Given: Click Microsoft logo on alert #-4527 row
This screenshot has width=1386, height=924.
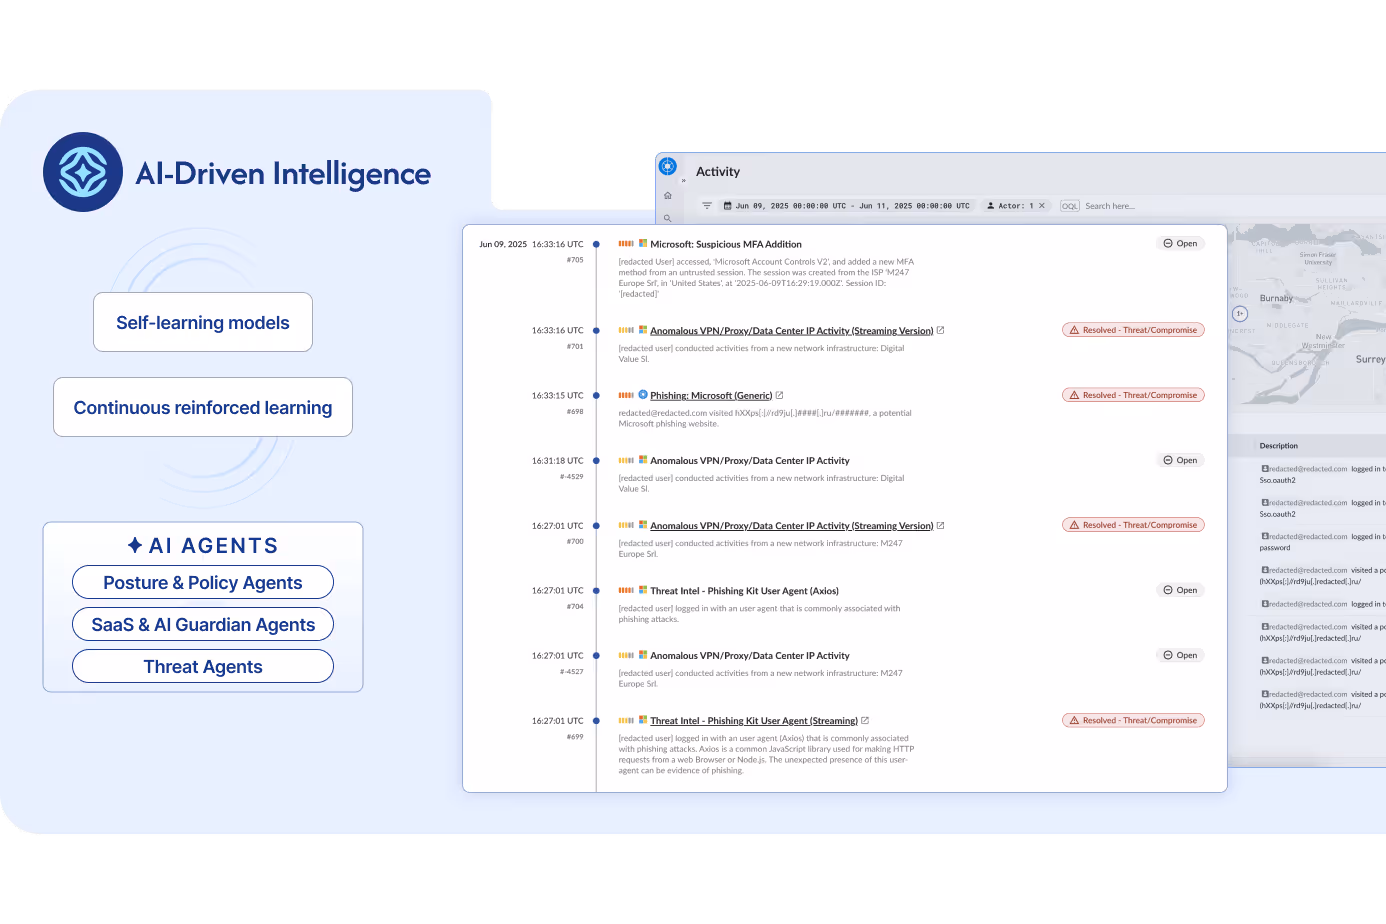Looking at the screenshot, I should tap(643, 655).
